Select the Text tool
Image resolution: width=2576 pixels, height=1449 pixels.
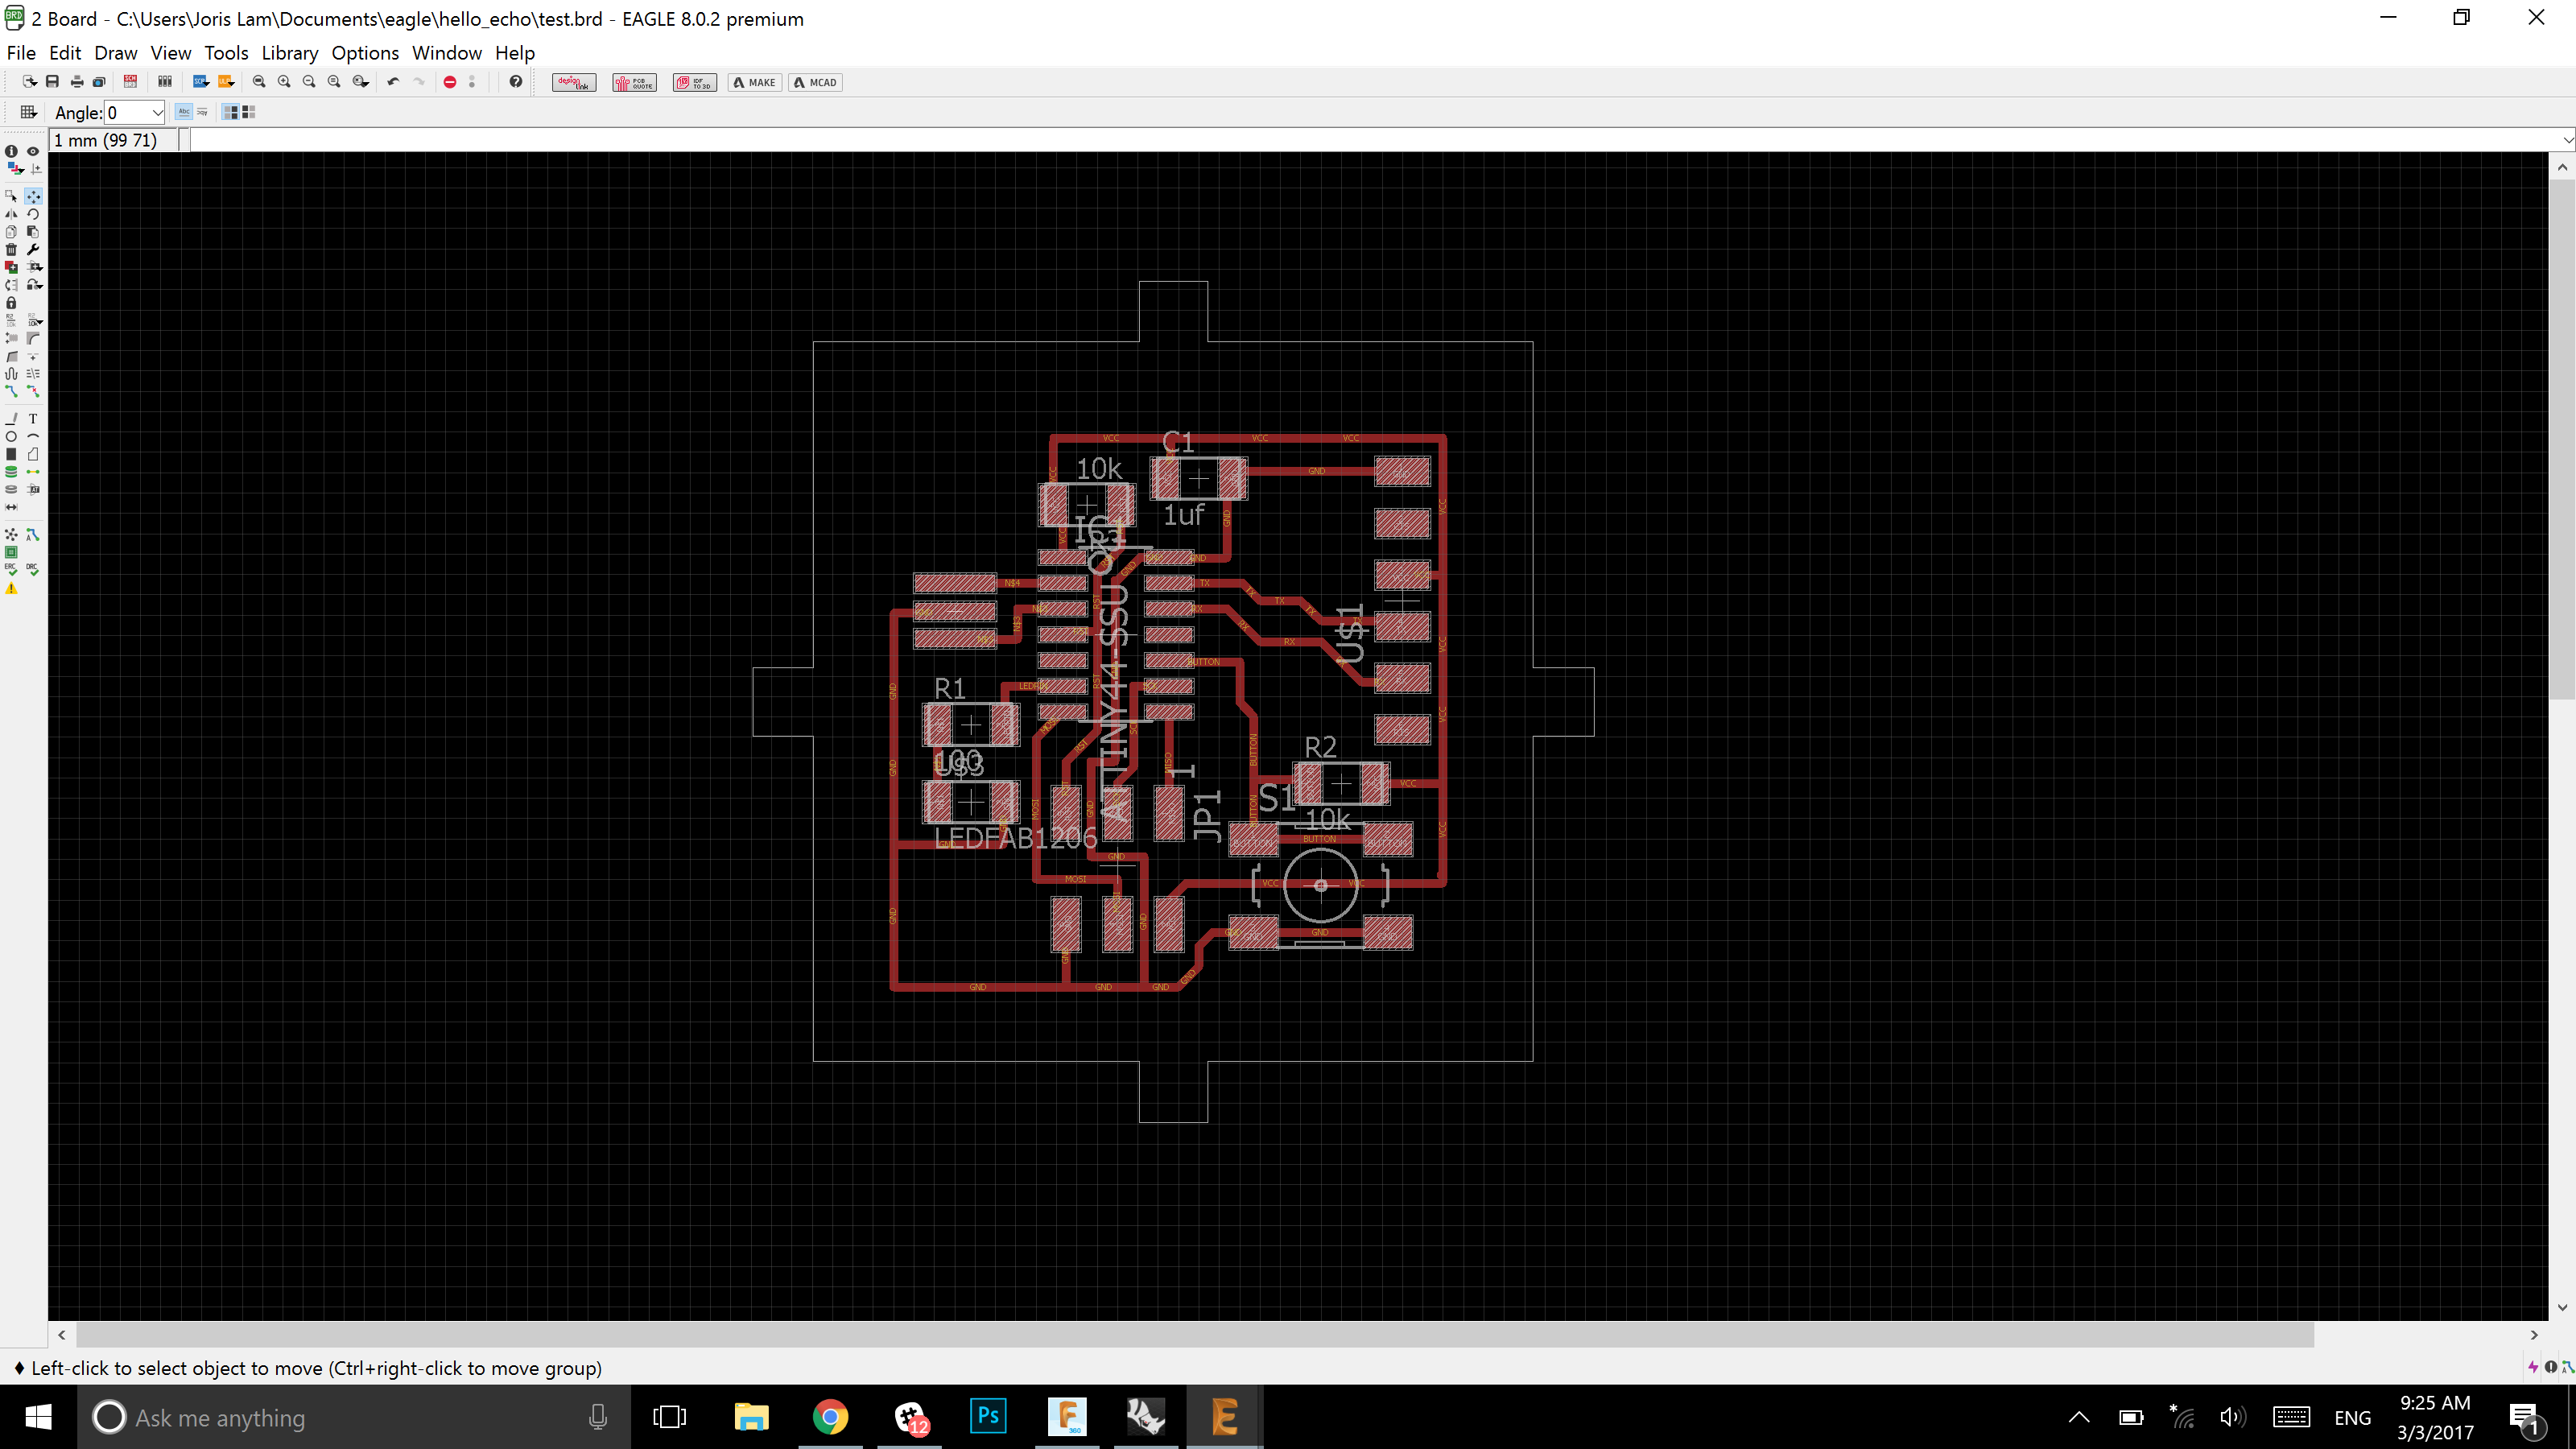(x=33, y=419)
